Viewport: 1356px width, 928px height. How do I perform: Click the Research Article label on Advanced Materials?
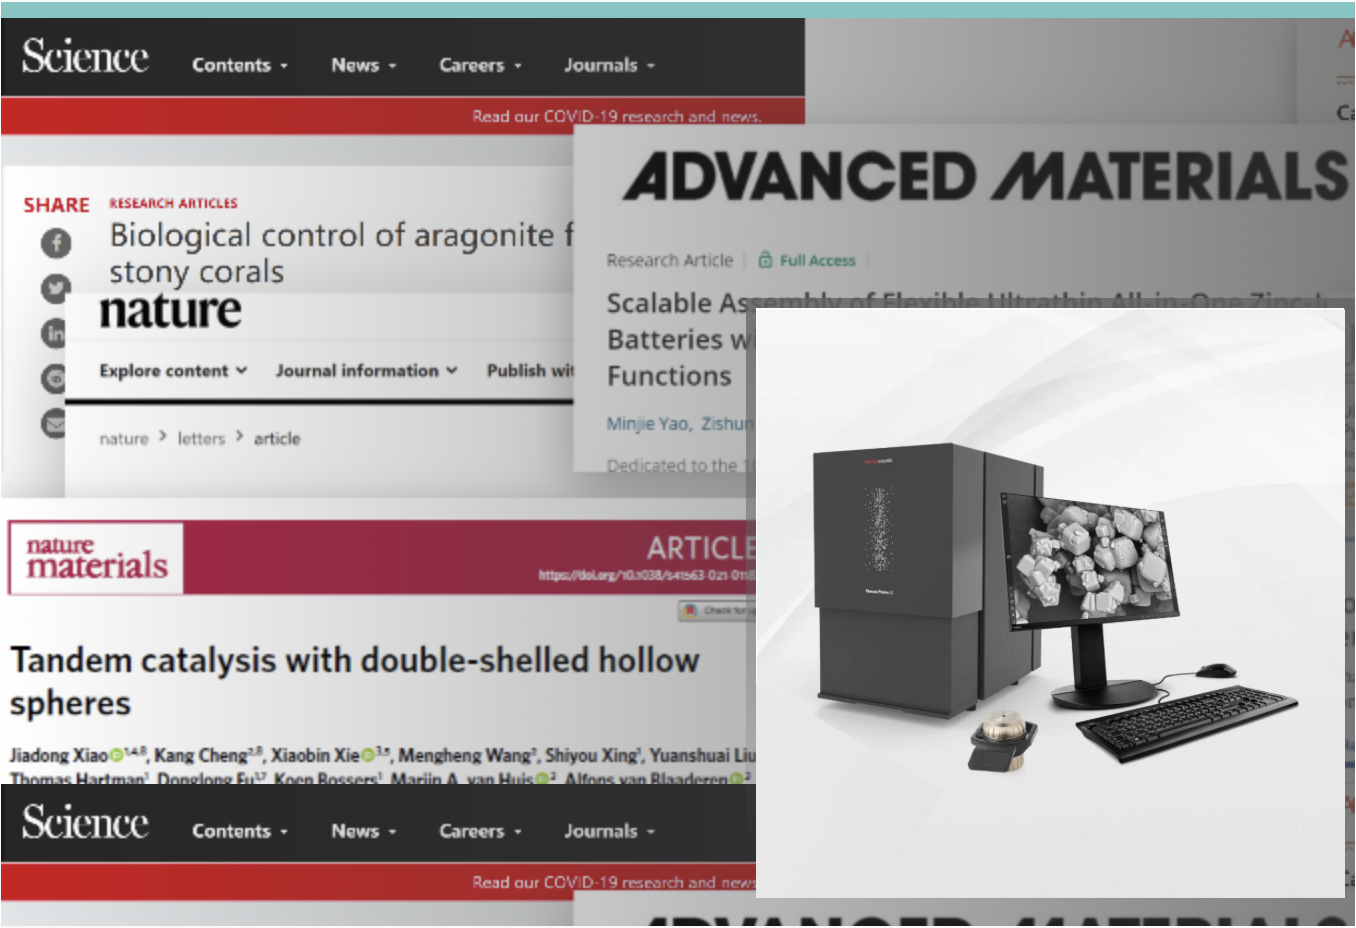pyautogui.click(x=670, y=260)
